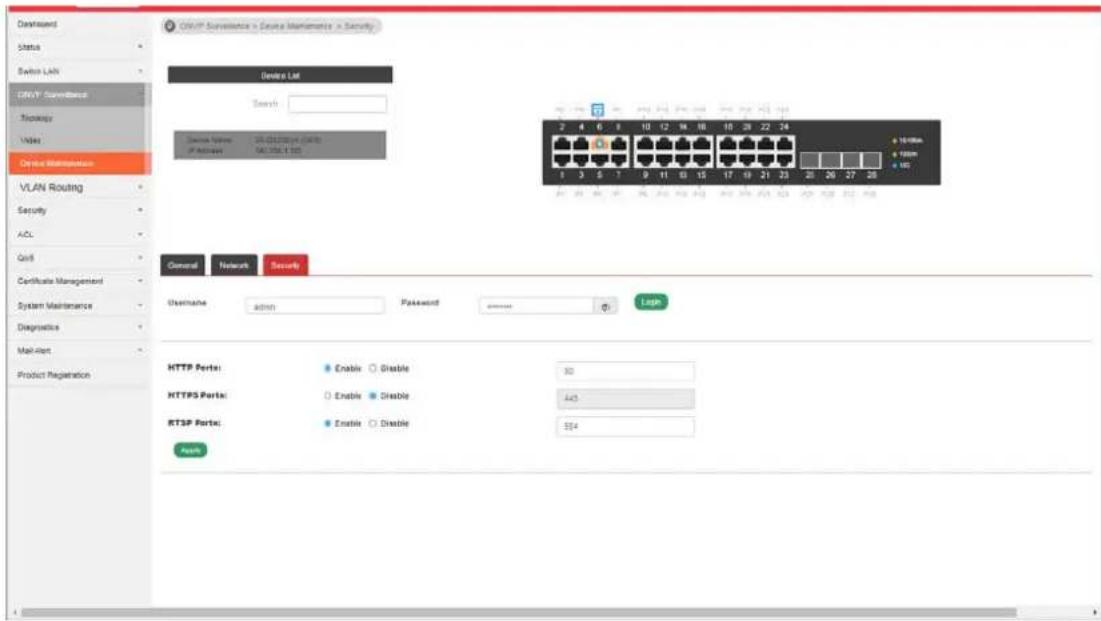The width and height of the screenshot is (1101, 621).
Task: Expand the Switch LAN sidebar arrow
Action: pos(140,71)
